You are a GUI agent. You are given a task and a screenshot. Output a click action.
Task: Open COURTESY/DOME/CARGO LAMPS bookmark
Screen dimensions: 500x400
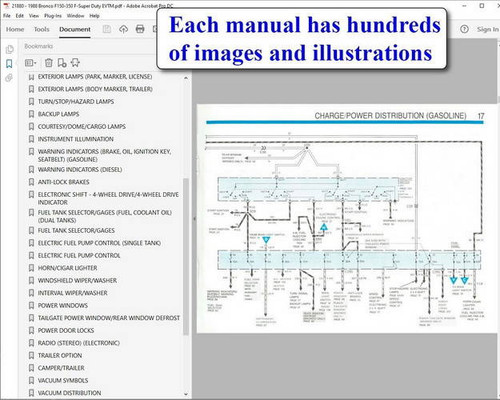click(82, 127)
